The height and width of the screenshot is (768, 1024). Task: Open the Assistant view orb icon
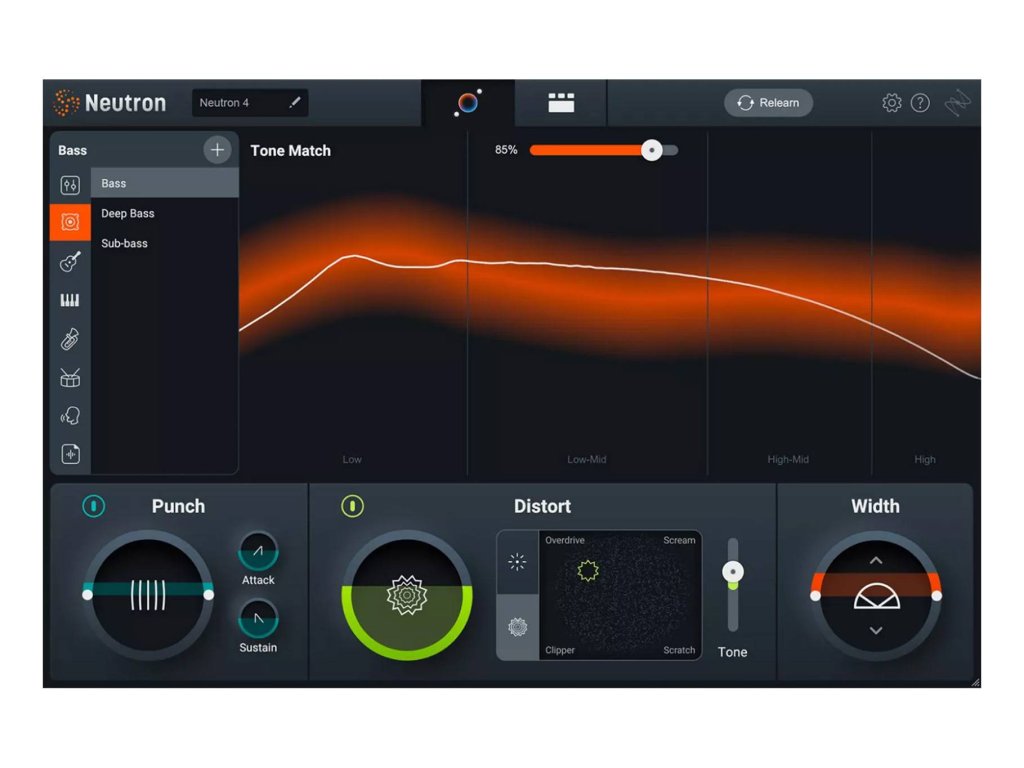(x=468, y=103)
